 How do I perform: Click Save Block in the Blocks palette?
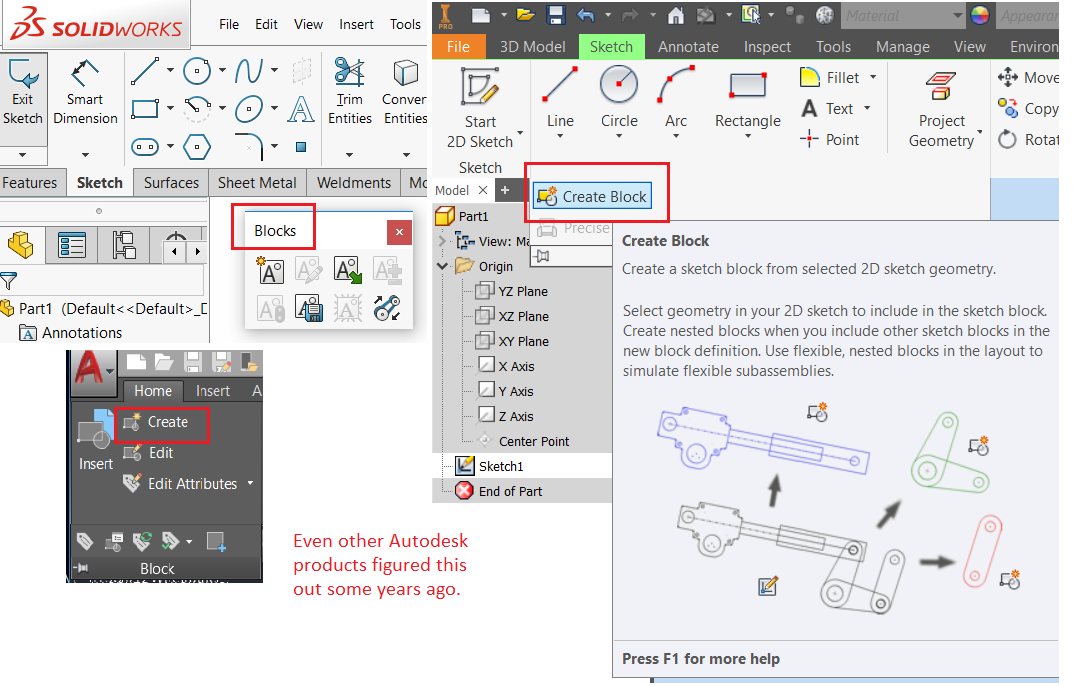309,308
